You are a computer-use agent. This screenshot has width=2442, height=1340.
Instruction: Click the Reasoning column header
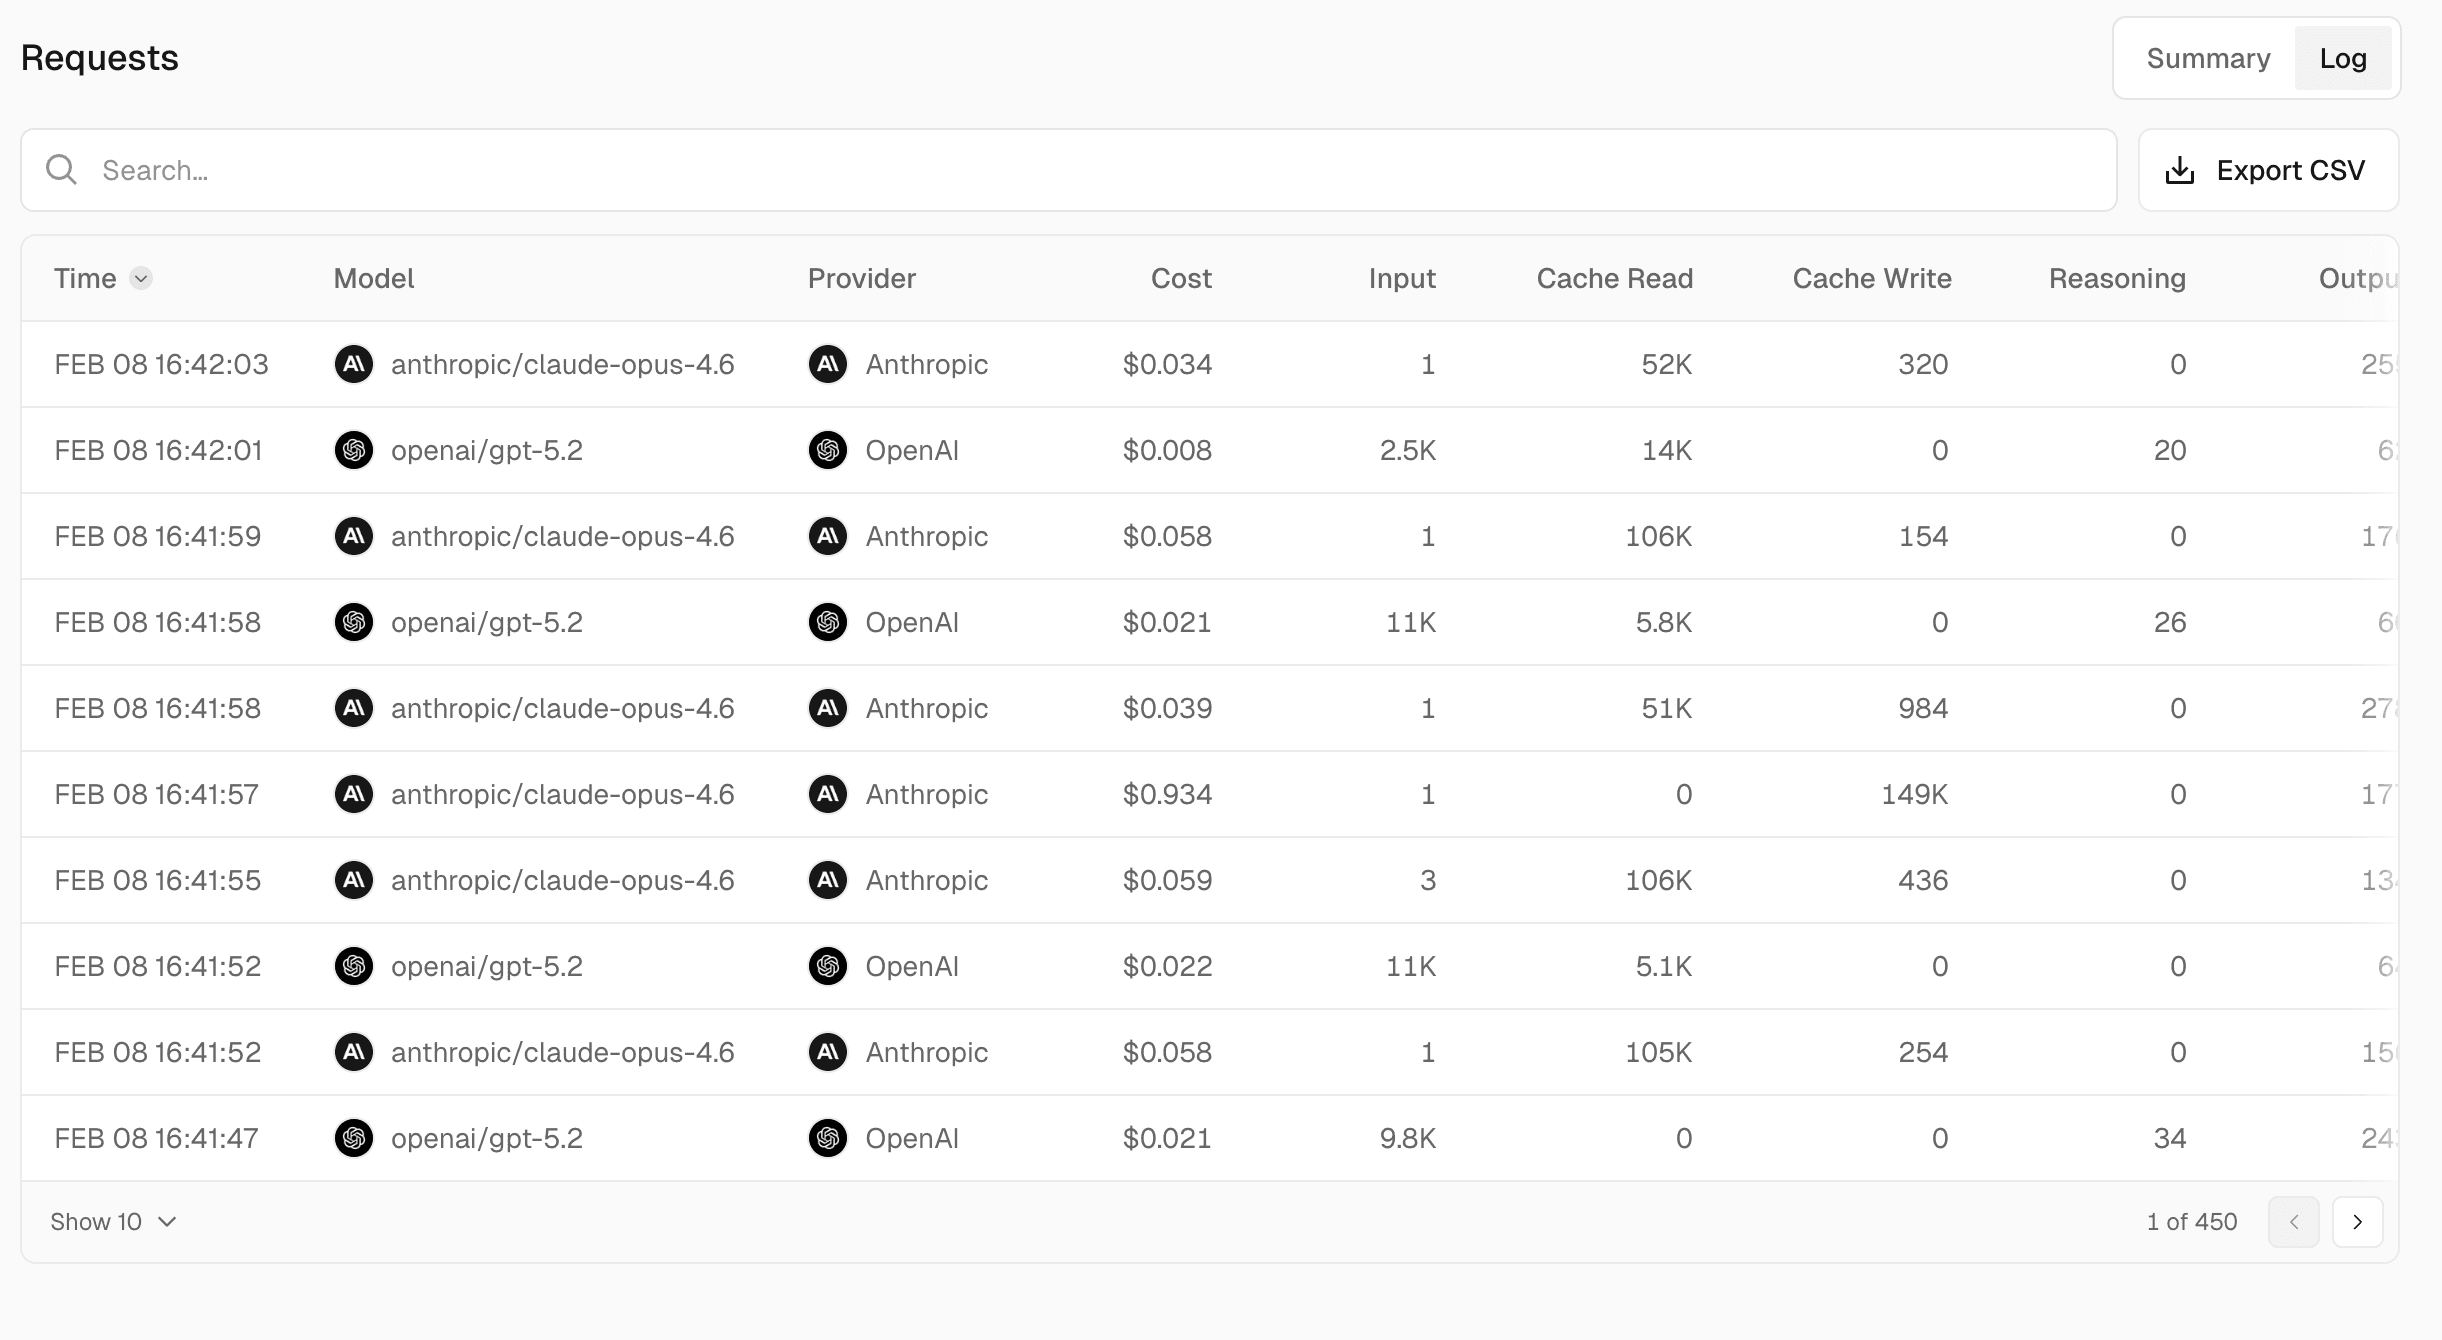(x=2116, y=278)
